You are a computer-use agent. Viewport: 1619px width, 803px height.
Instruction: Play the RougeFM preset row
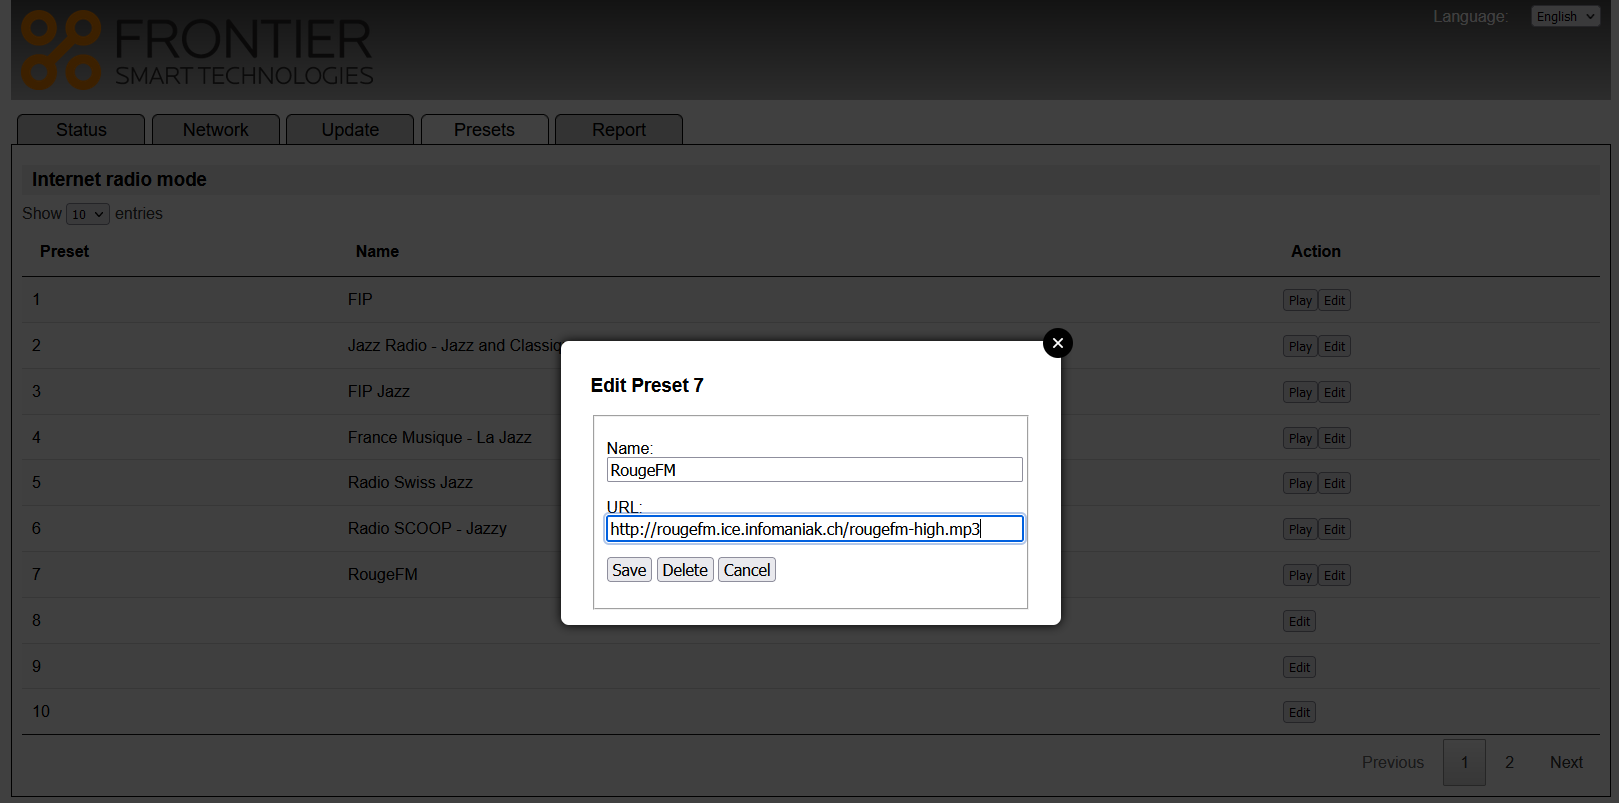(1300, 576)
